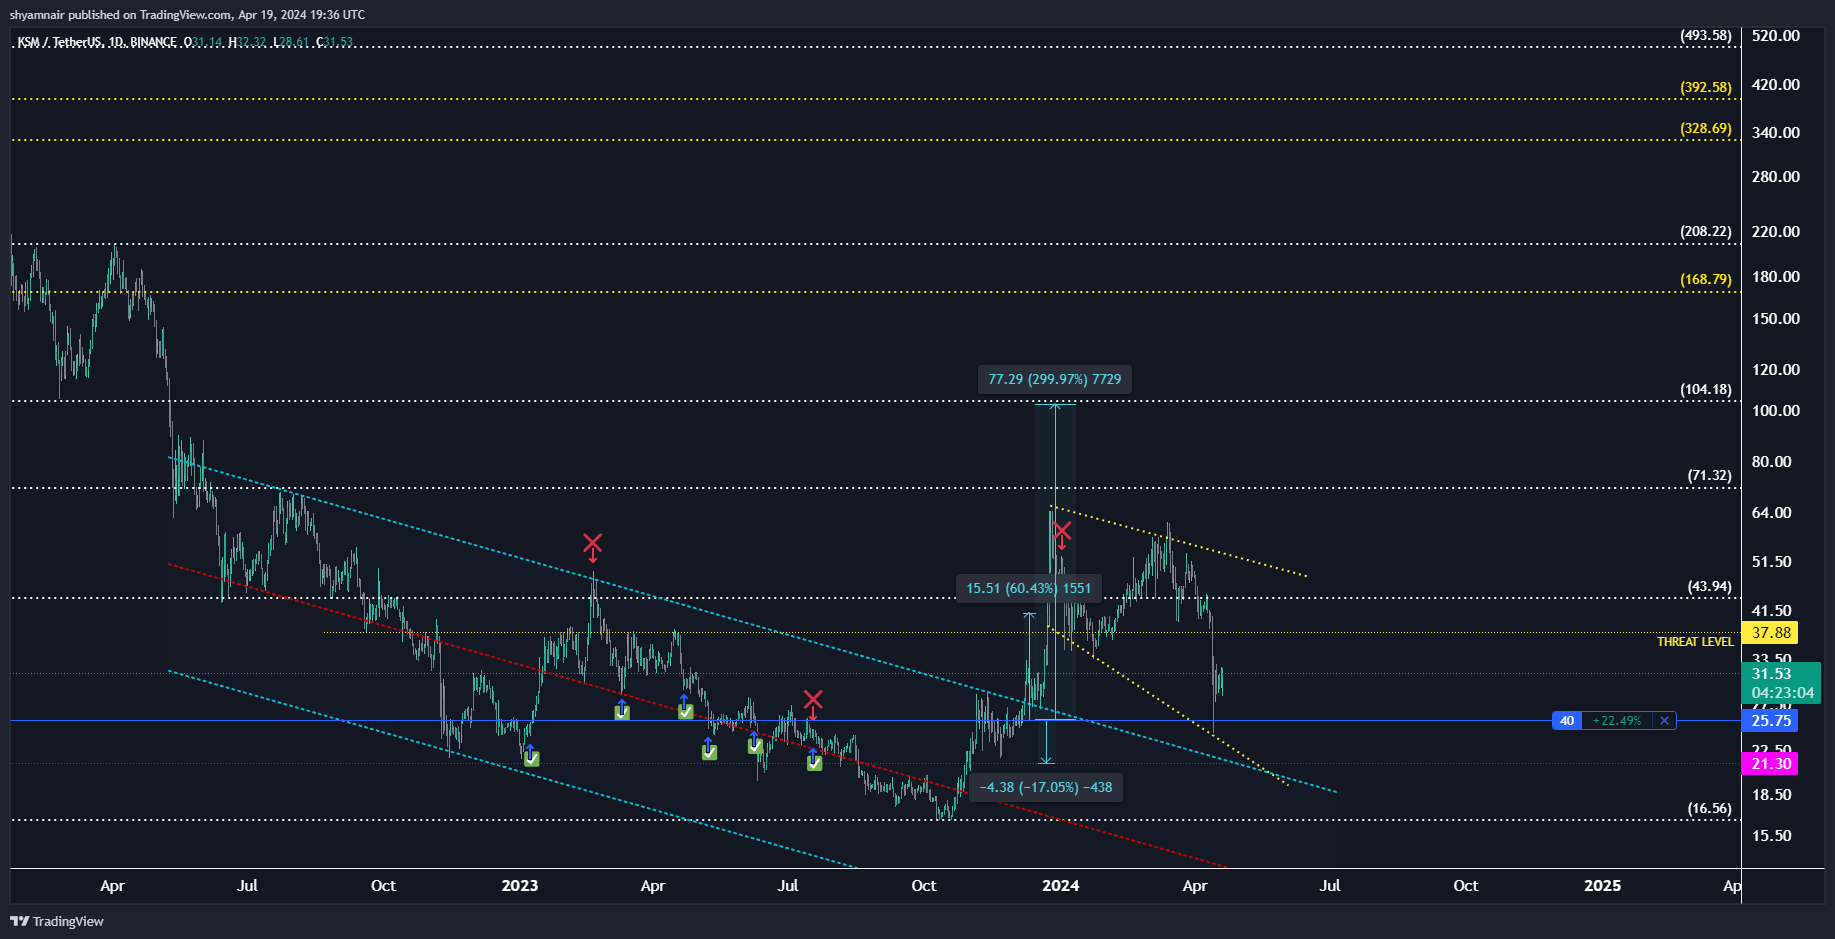Click the order quantity label 40
Image resolution: width=1835 pixels, height=939 pixels.
(1567, 720)
